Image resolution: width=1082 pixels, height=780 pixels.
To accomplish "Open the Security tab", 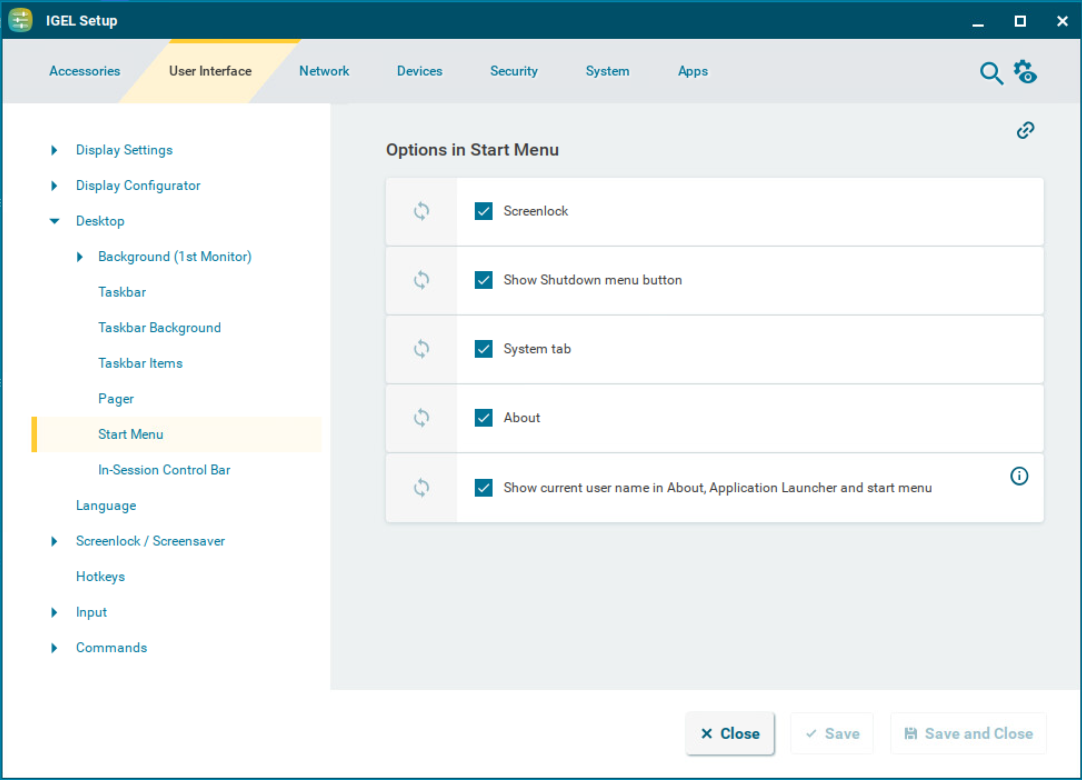I will (x=513, y=71).
